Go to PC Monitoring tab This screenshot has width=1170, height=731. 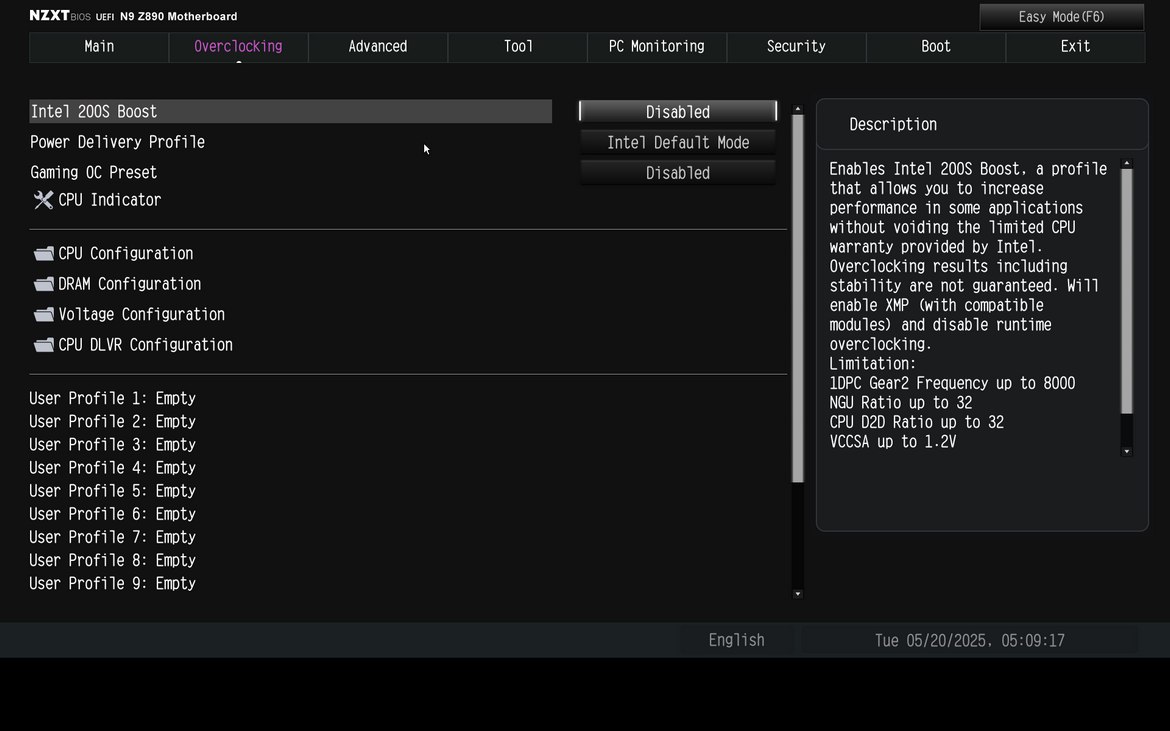tap(657, 47)
